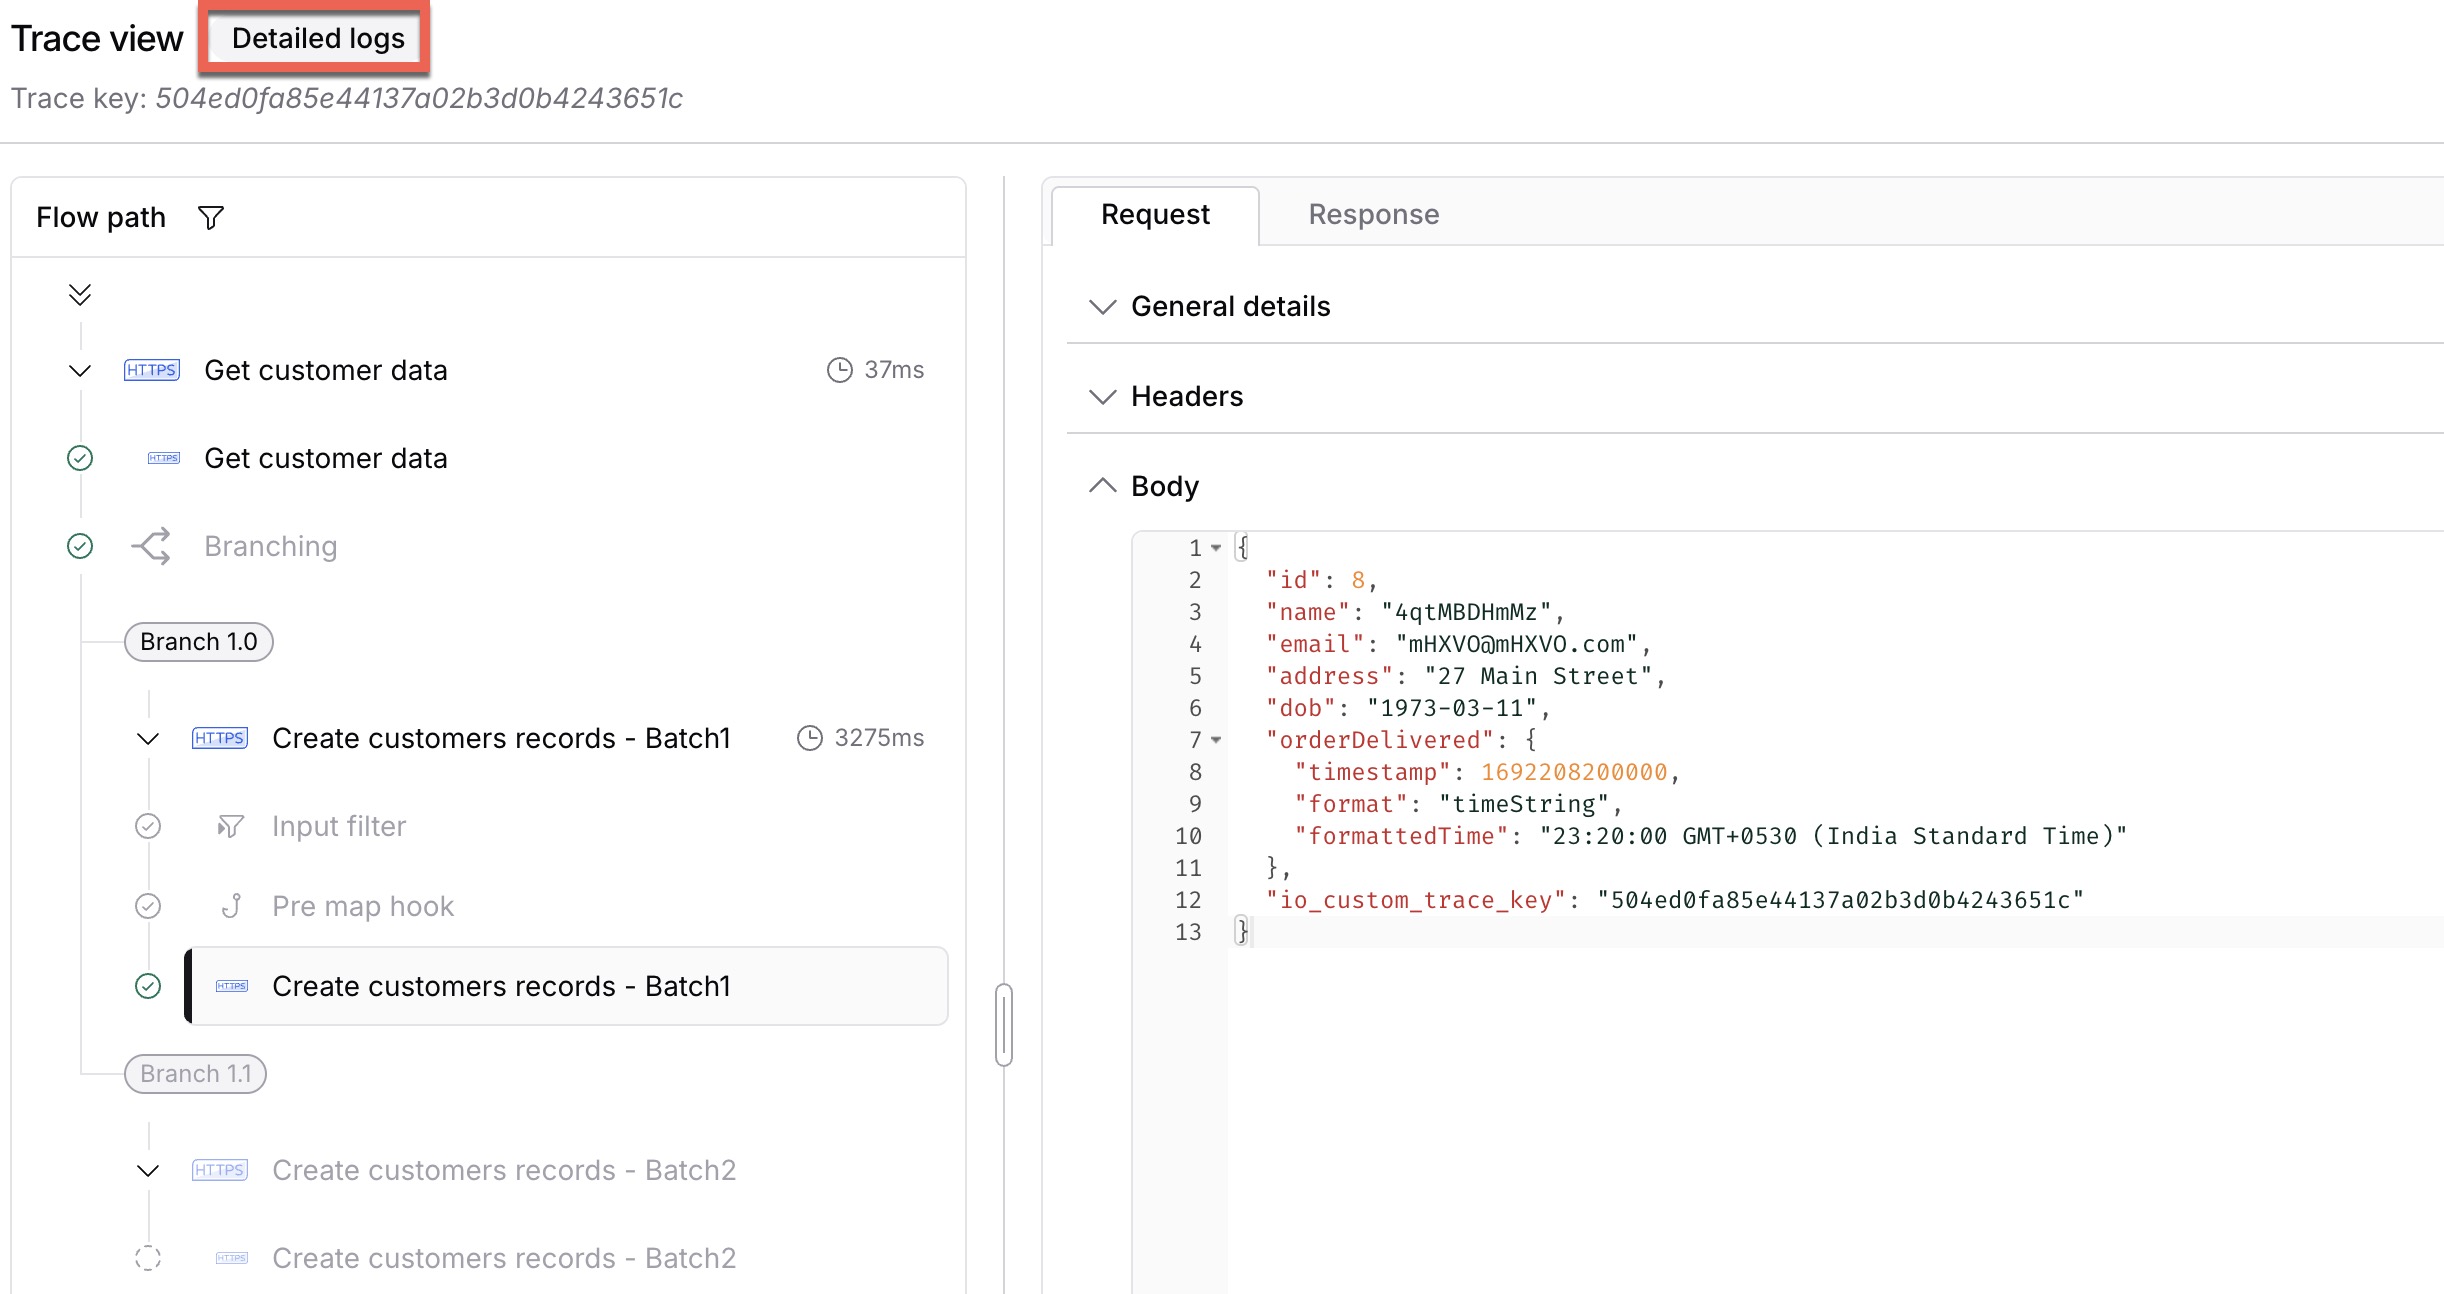This screenshot has width=2444, height=1294.
Task: Select the child Get customer data step
Action: pos(326,458)
